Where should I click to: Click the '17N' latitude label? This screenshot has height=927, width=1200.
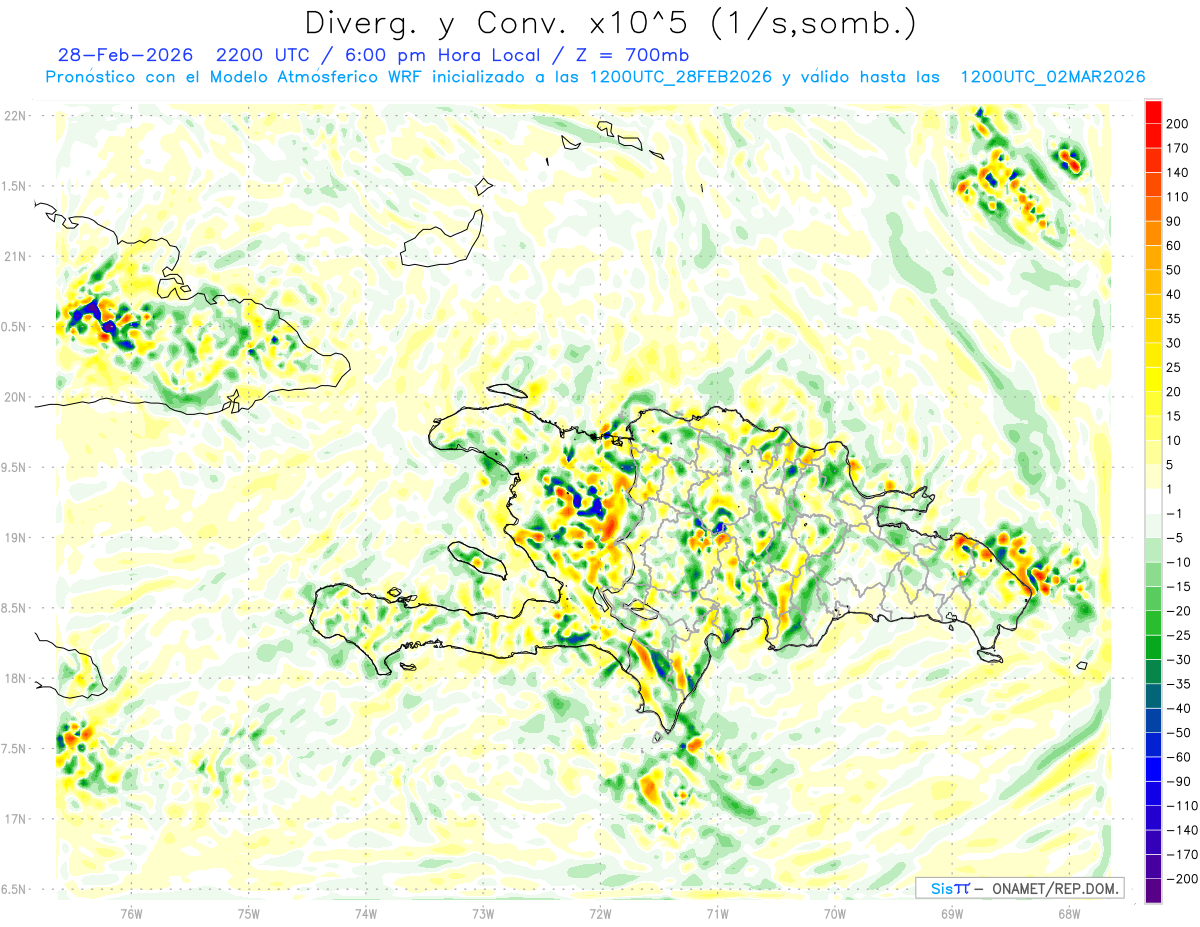pos(16,819)
